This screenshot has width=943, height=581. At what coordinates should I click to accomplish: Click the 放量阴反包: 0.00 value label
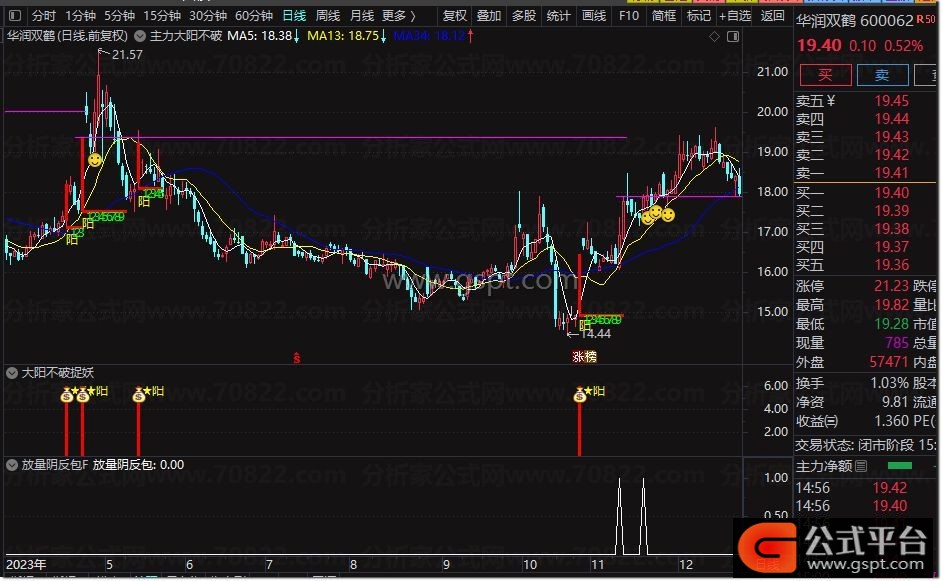point(138,465)
